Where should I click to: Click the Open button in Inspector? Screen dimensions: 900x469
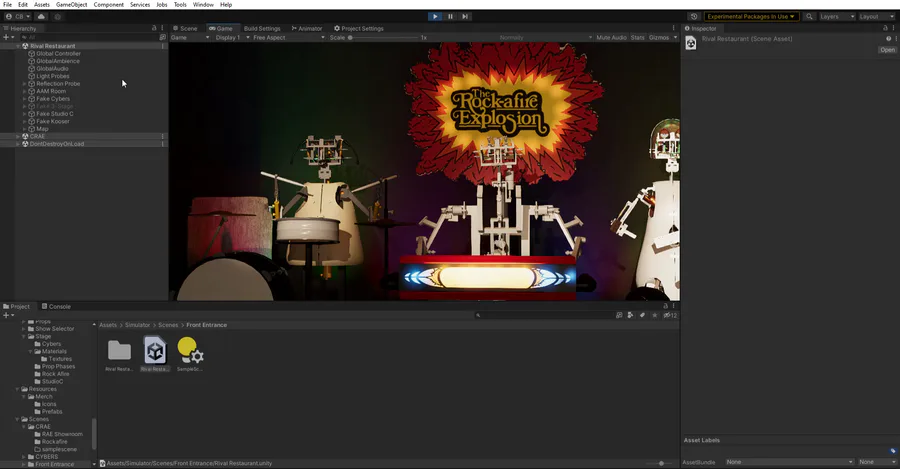click(887, 50)
